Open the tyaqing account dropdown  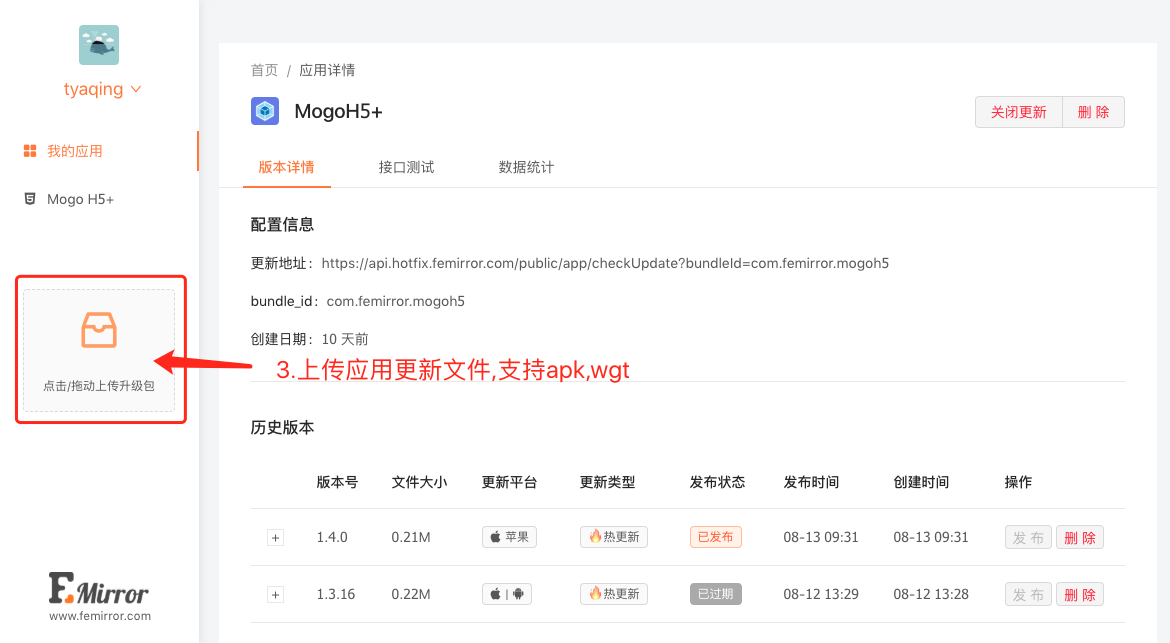click(102, 89)
